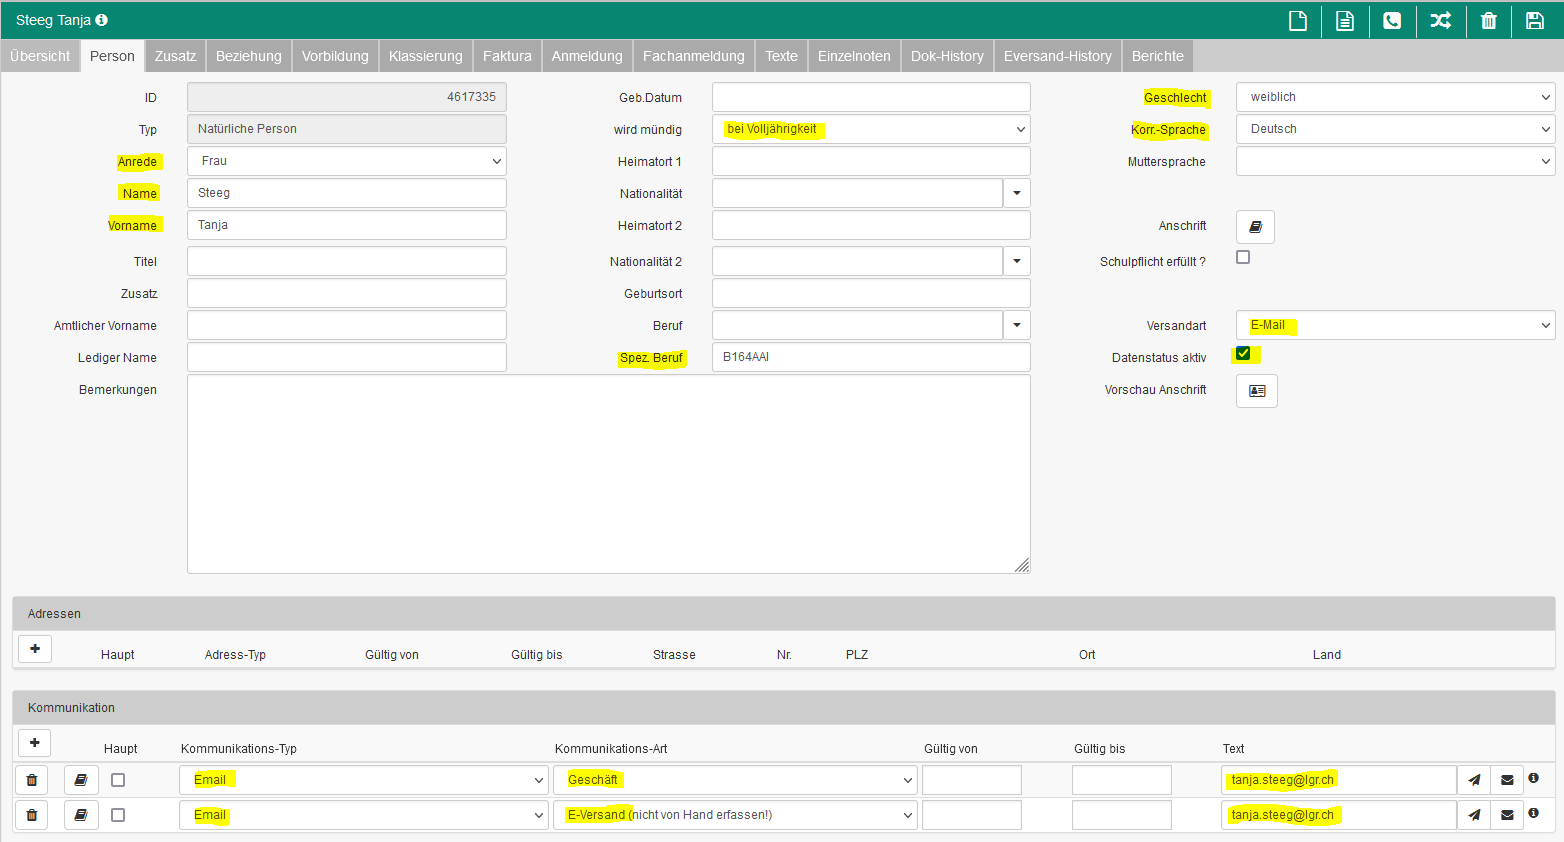The height and width of the screenshot is (842, 1564).
Task: Open the text document icon in header
Action: click(1345, 21)
